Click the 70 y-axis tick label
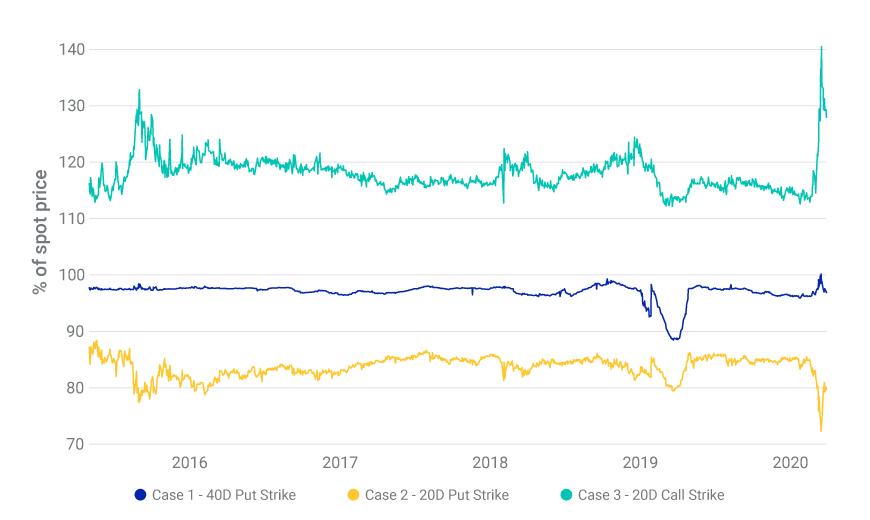This screenshot has height=520, width=870. pyautogui.click(x=76, y=444)
